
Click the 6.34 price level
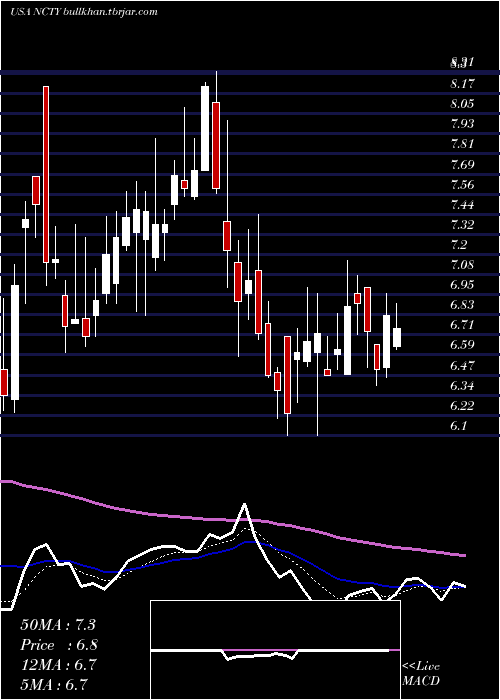point(462,386)
